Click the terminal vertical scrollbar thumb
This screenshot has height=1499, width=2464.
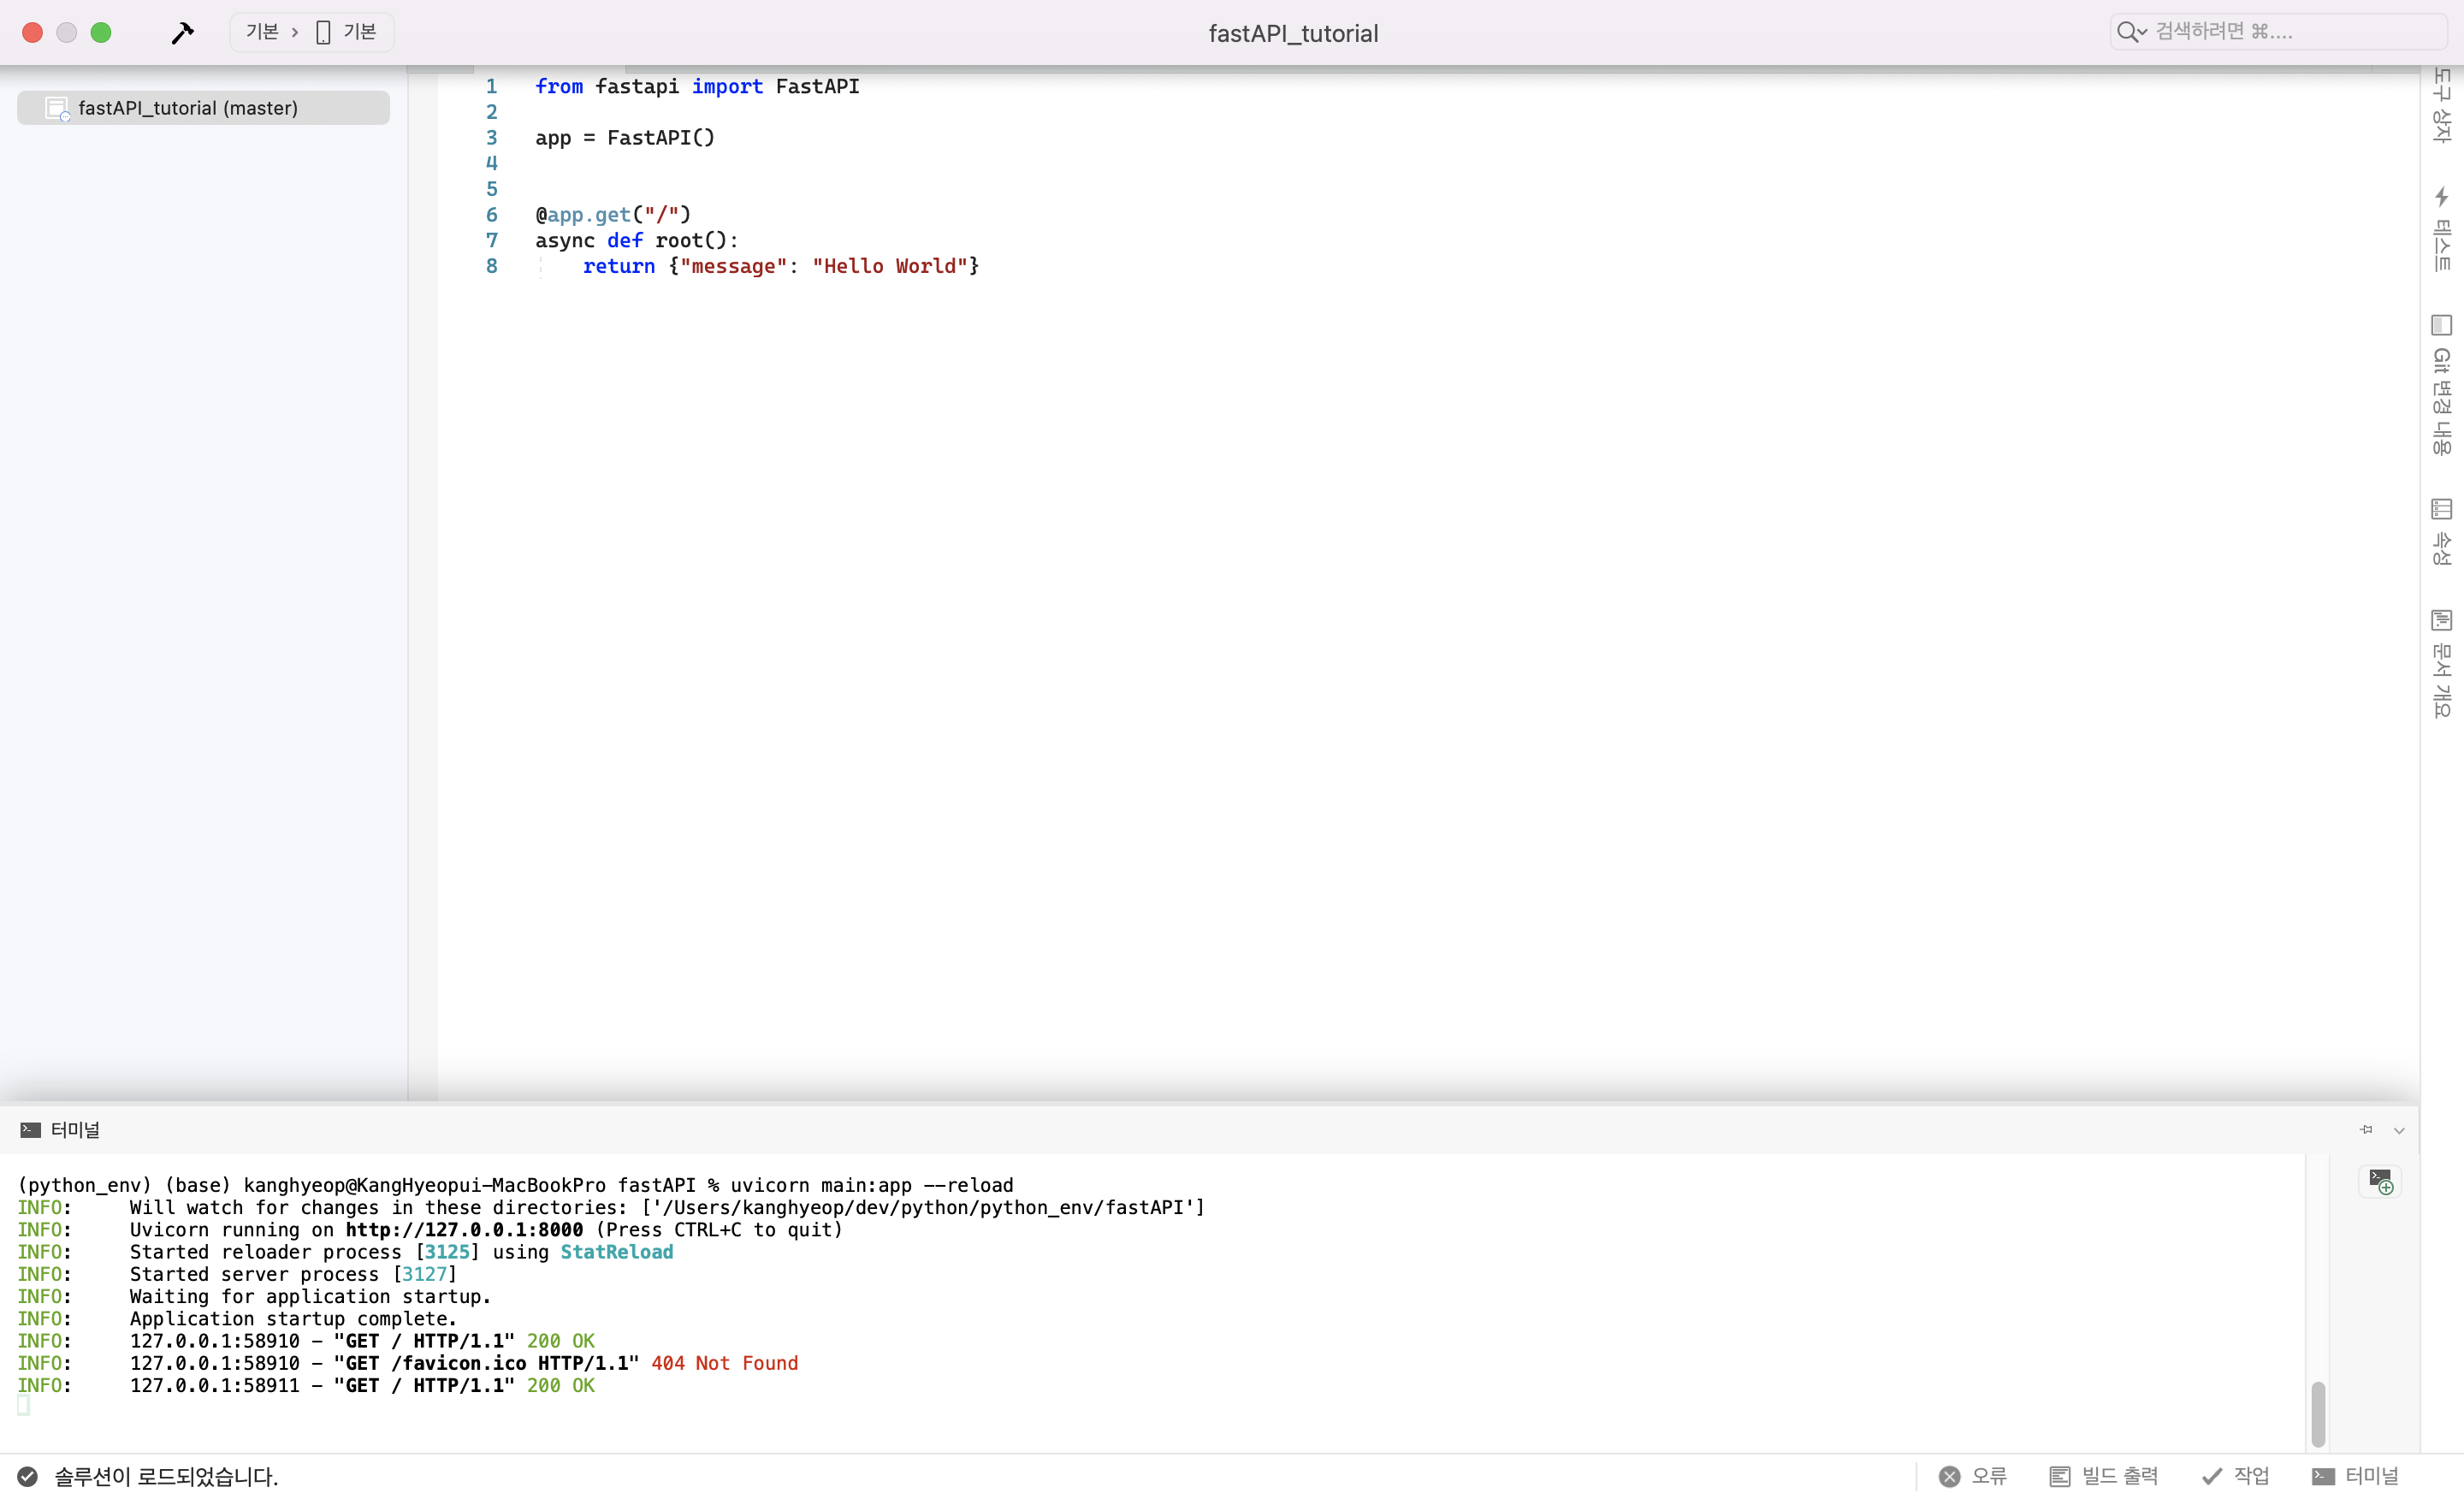coord(2318,1413)
